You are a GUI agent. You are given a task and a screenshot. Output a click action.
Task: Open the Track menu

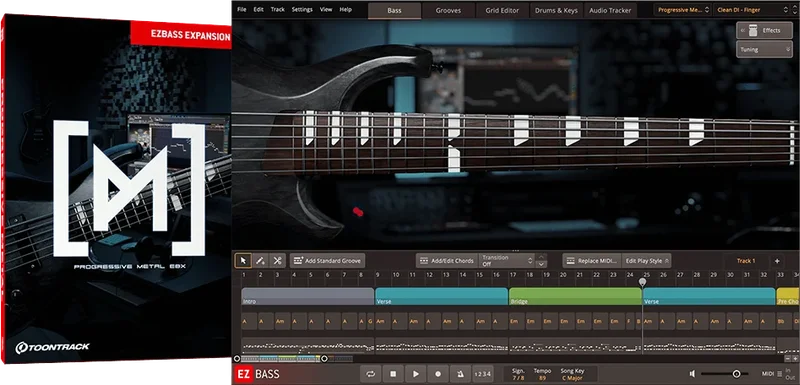(278, 10)
